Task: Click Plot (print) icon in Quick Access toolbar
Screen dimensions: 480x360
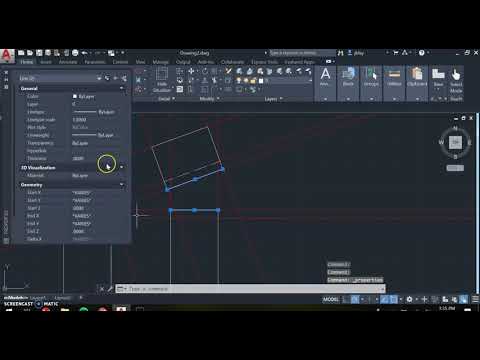Action: (75, 53)
